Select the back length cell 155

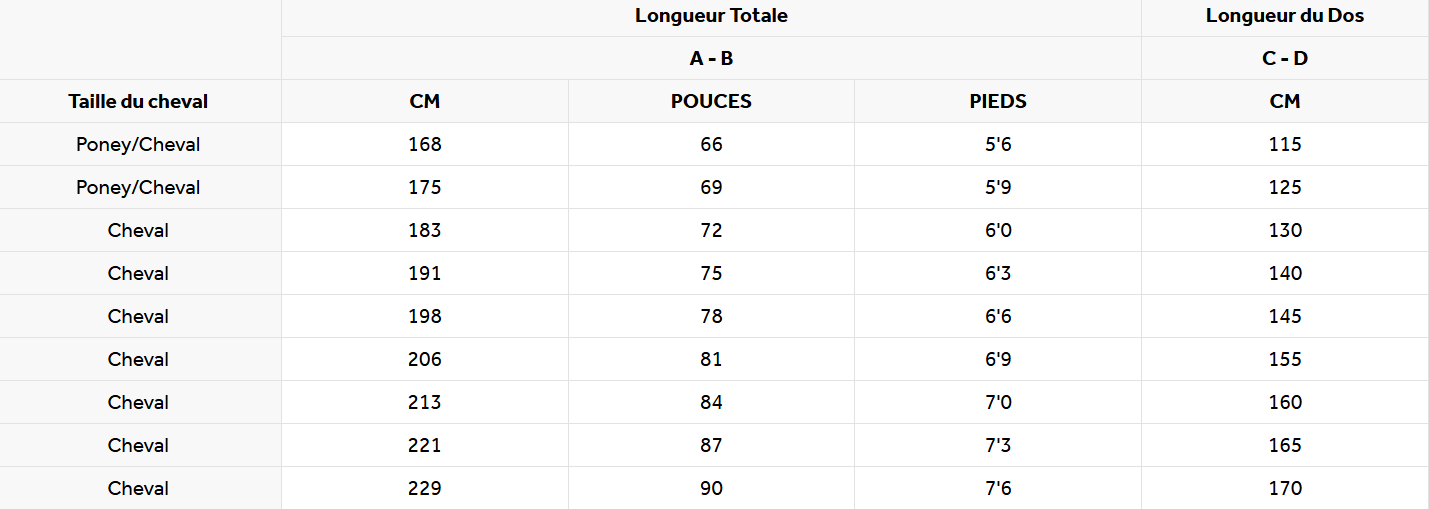click(1285, 359)
